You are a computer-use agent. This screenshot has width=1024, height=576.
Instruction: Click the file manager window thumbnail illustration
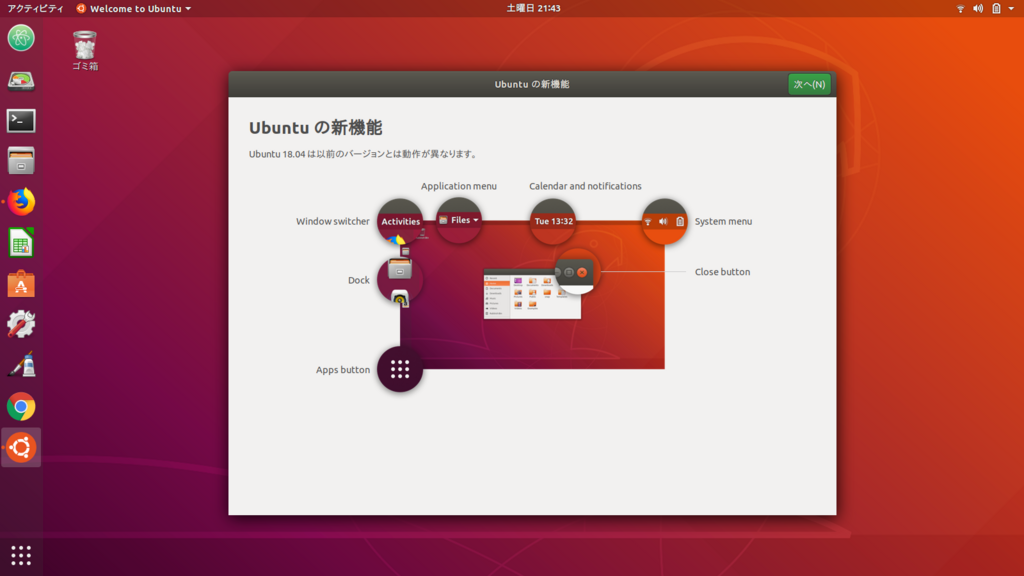tap(532, 294)
